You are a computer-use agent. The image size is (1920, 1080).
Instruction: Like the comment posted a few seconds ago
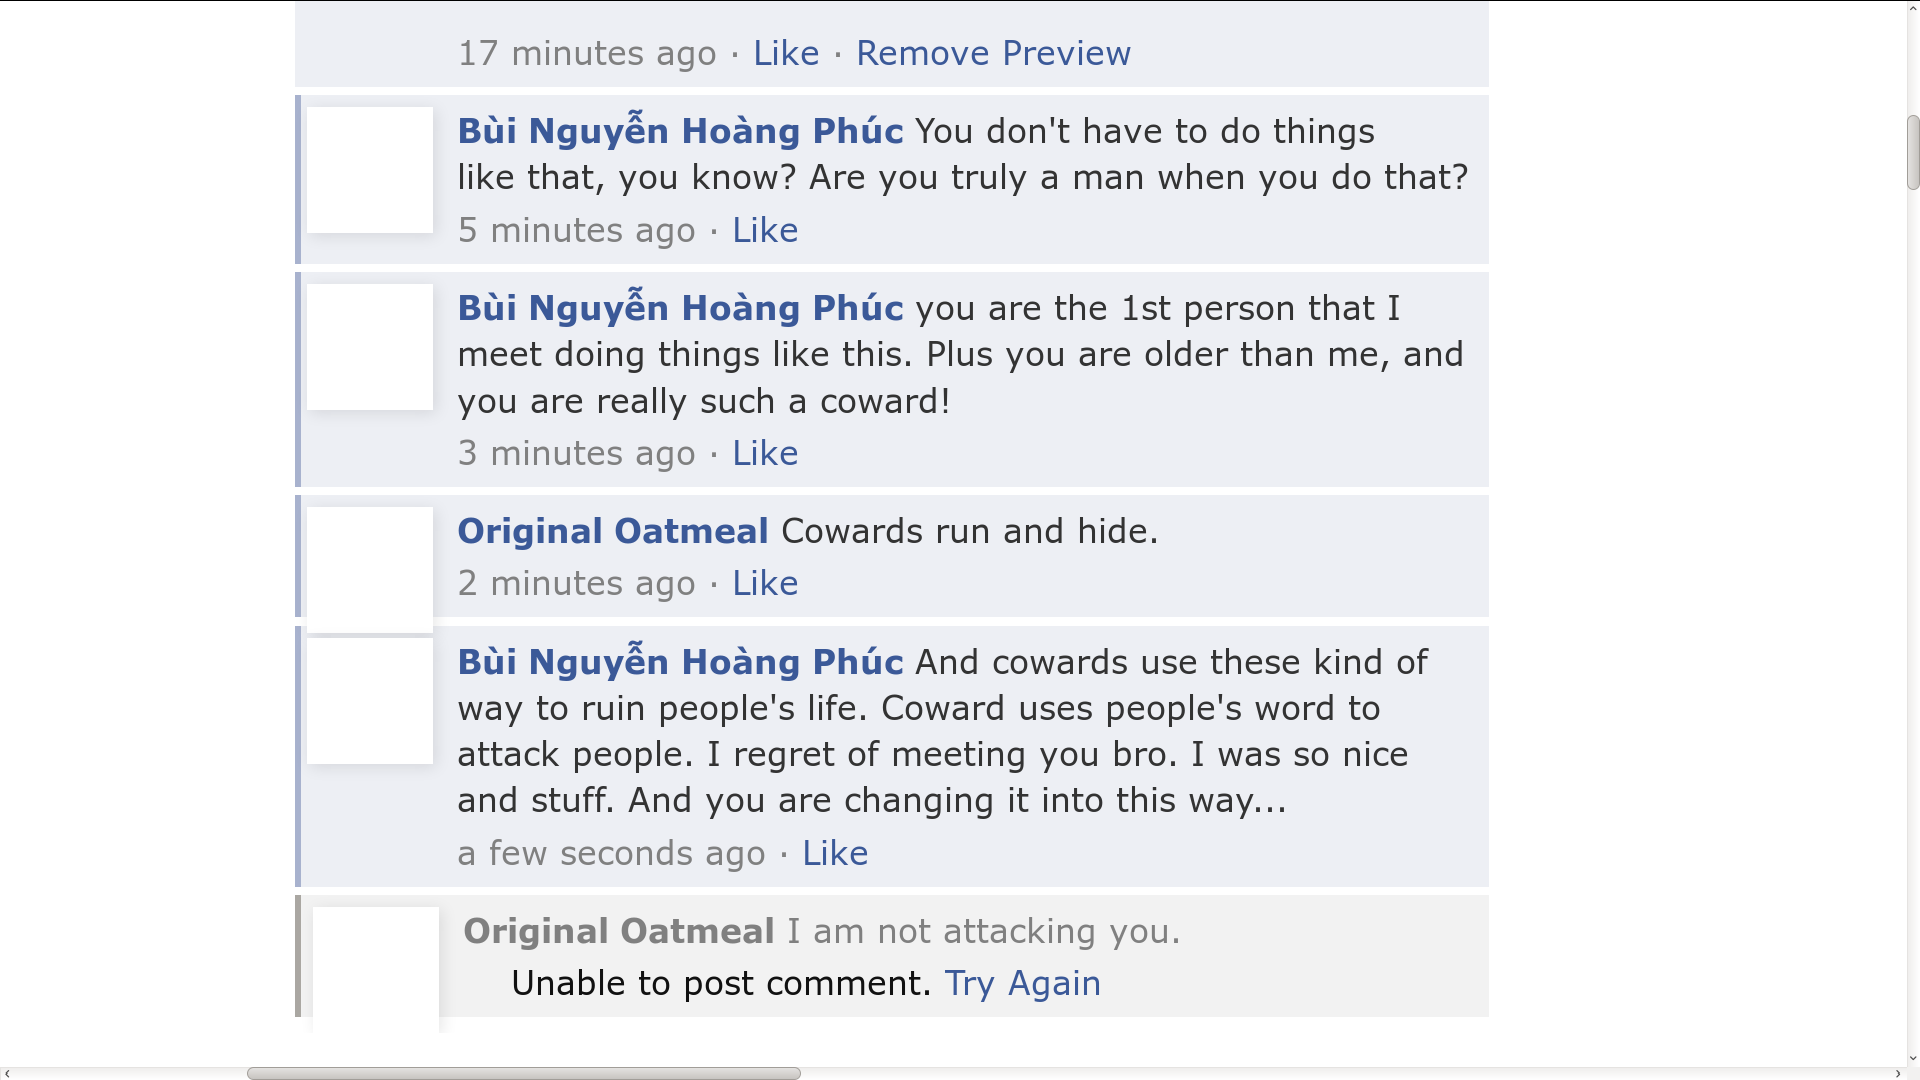(835, 853)
